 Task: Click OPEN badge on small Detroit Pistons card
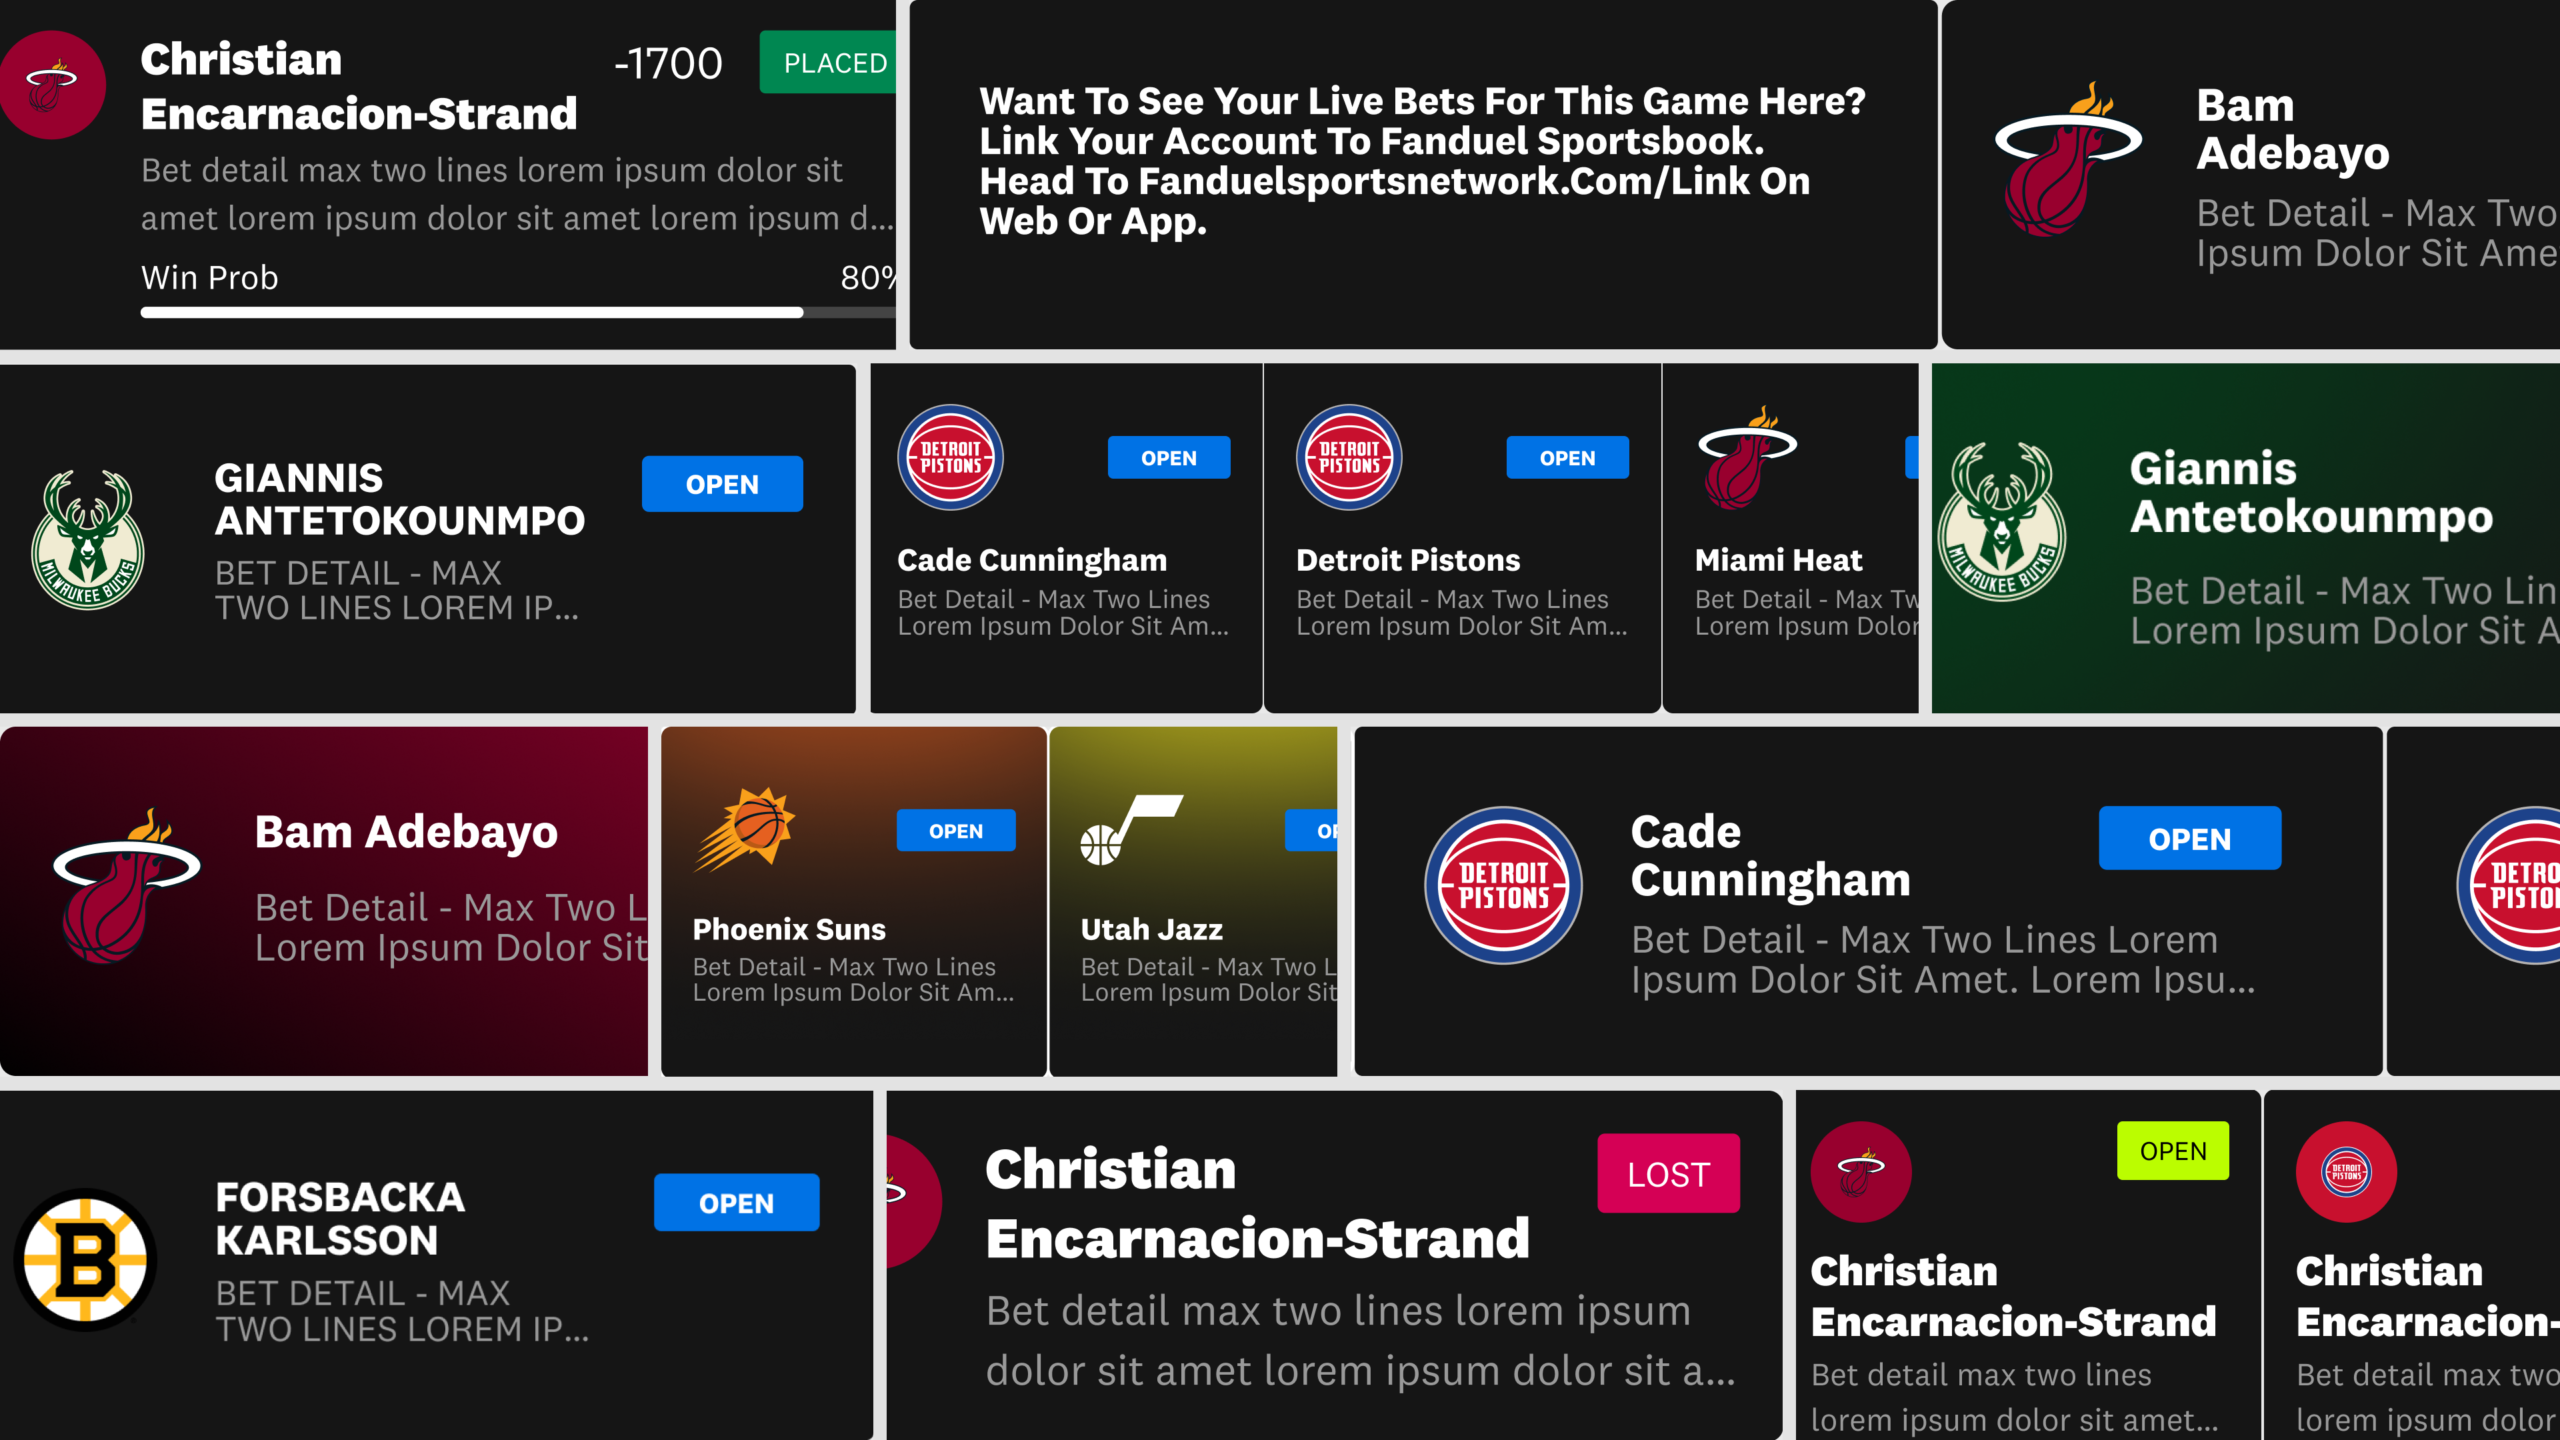click(1567, 458)
